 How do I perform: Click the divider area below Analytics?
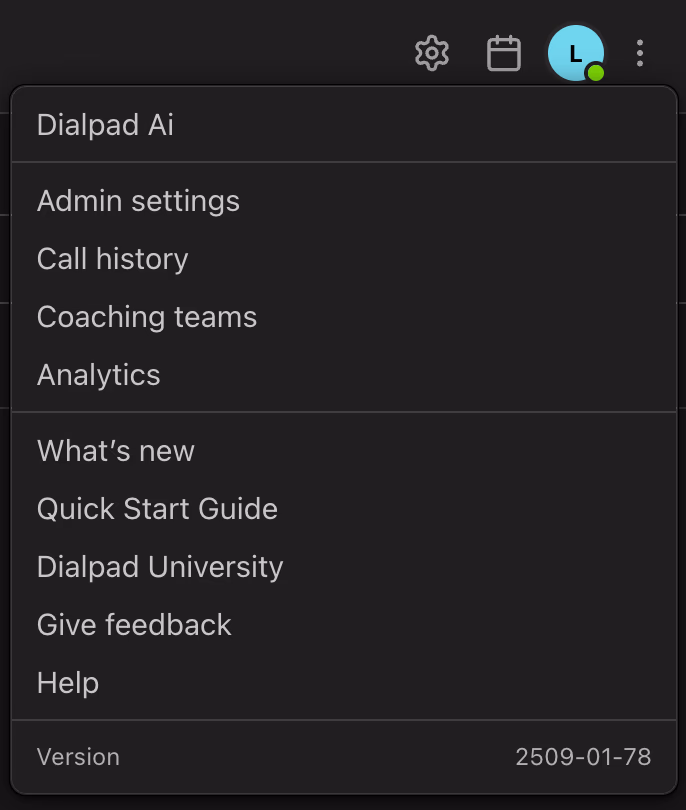343,410
